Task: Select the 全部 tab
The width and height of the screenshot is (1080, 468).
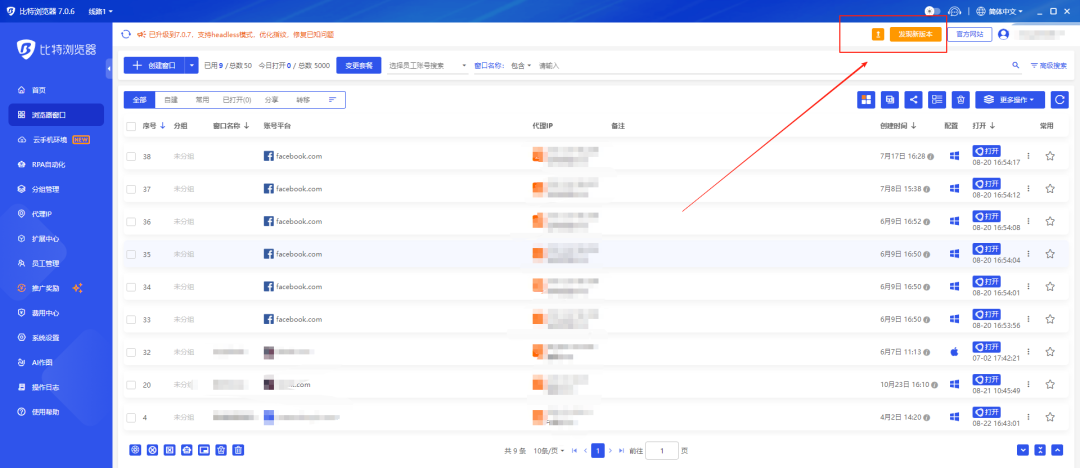Action: [140, 100]
